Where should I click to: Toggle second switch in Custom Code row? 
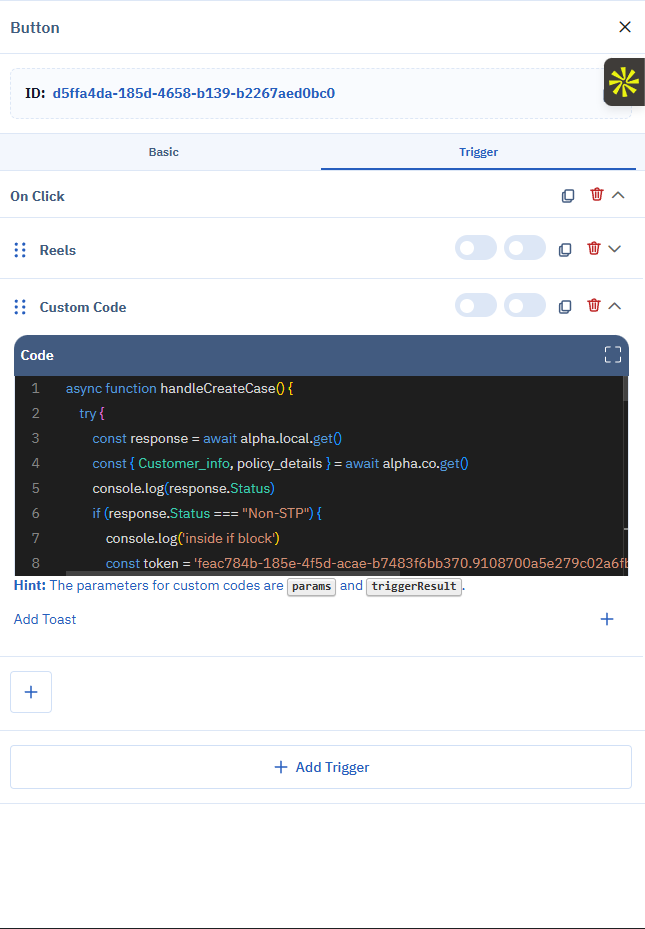[525, 305]
